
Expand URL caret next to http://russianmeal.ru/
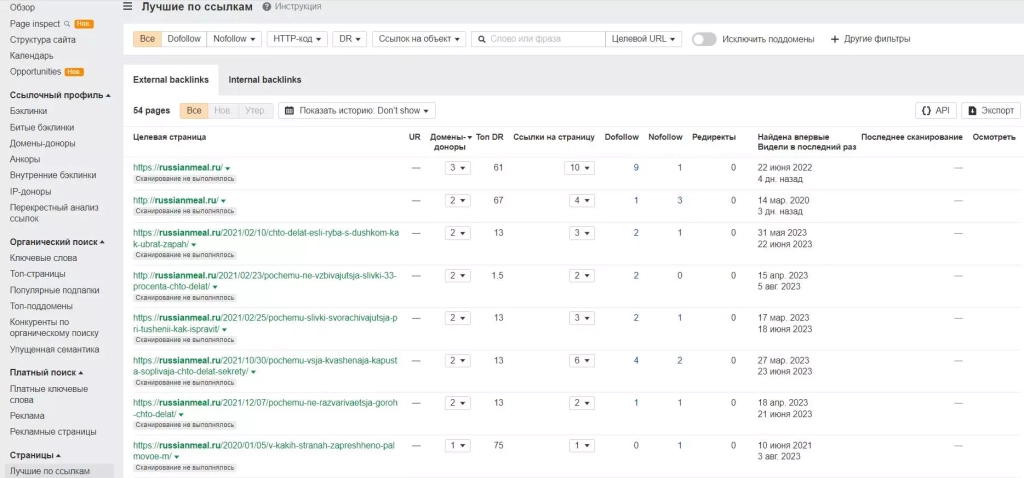click(223, 201)
